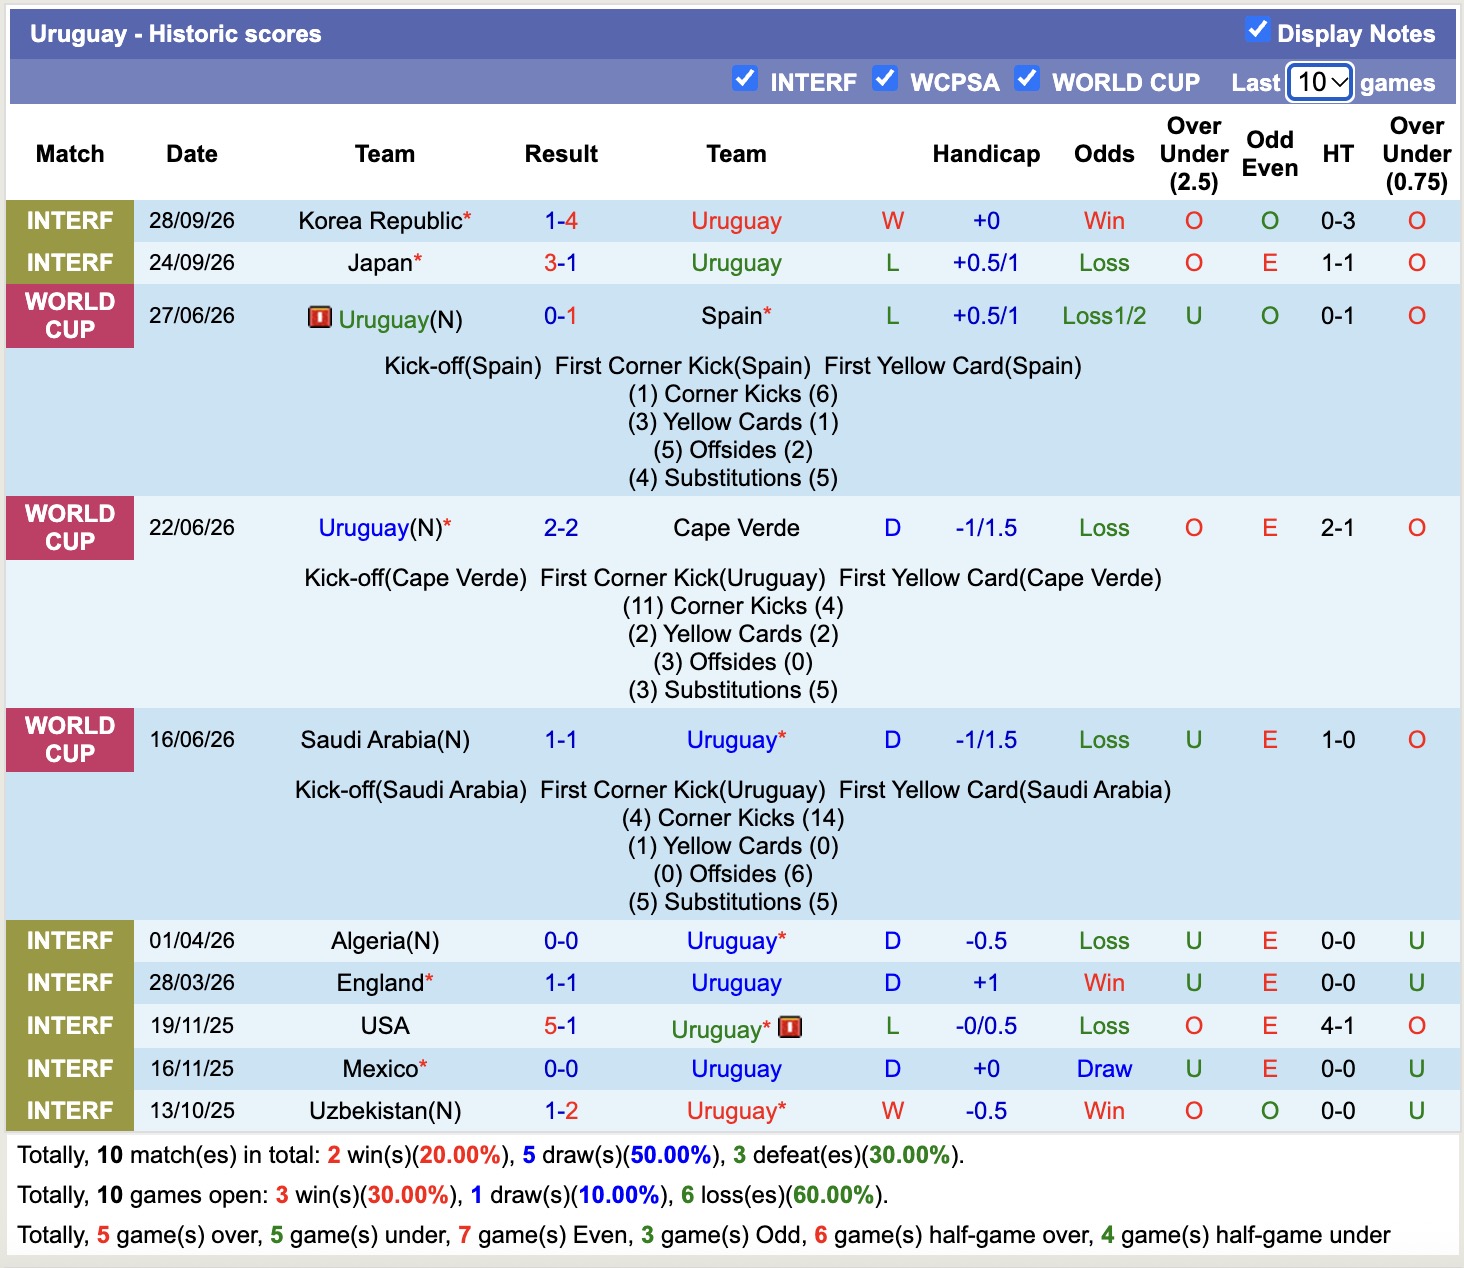The image size is (1464, 1268).
Task: Click the 2-2 result against Cape Verde
Action: 561,528
